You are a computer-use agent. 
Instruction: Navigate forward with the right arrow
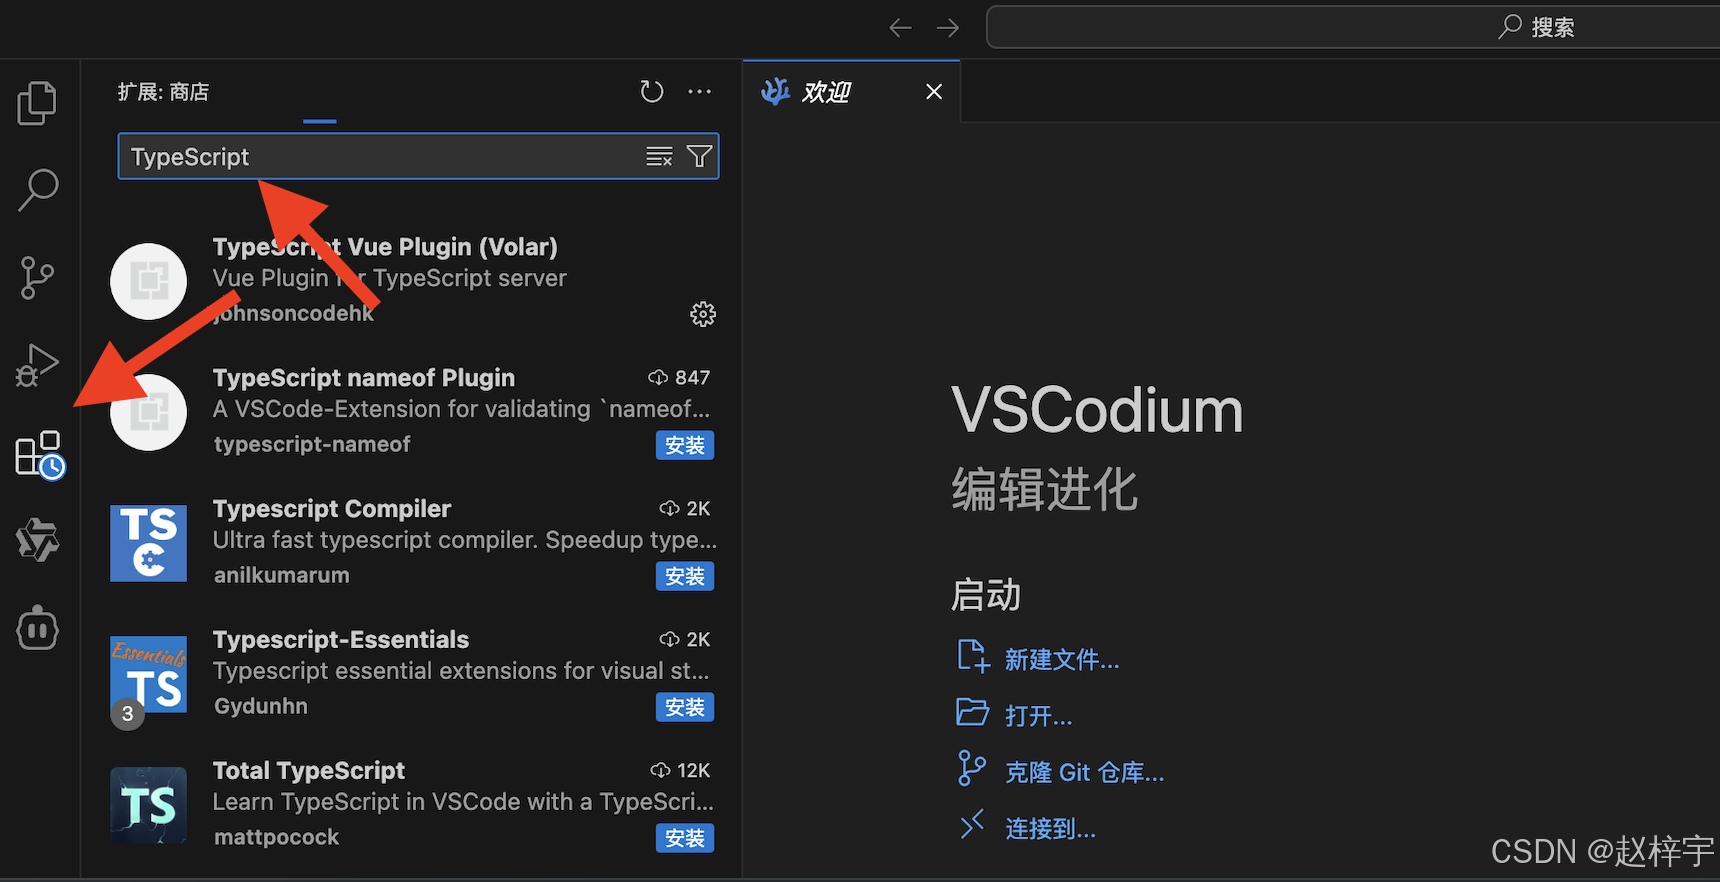click(x=947, y=28)
